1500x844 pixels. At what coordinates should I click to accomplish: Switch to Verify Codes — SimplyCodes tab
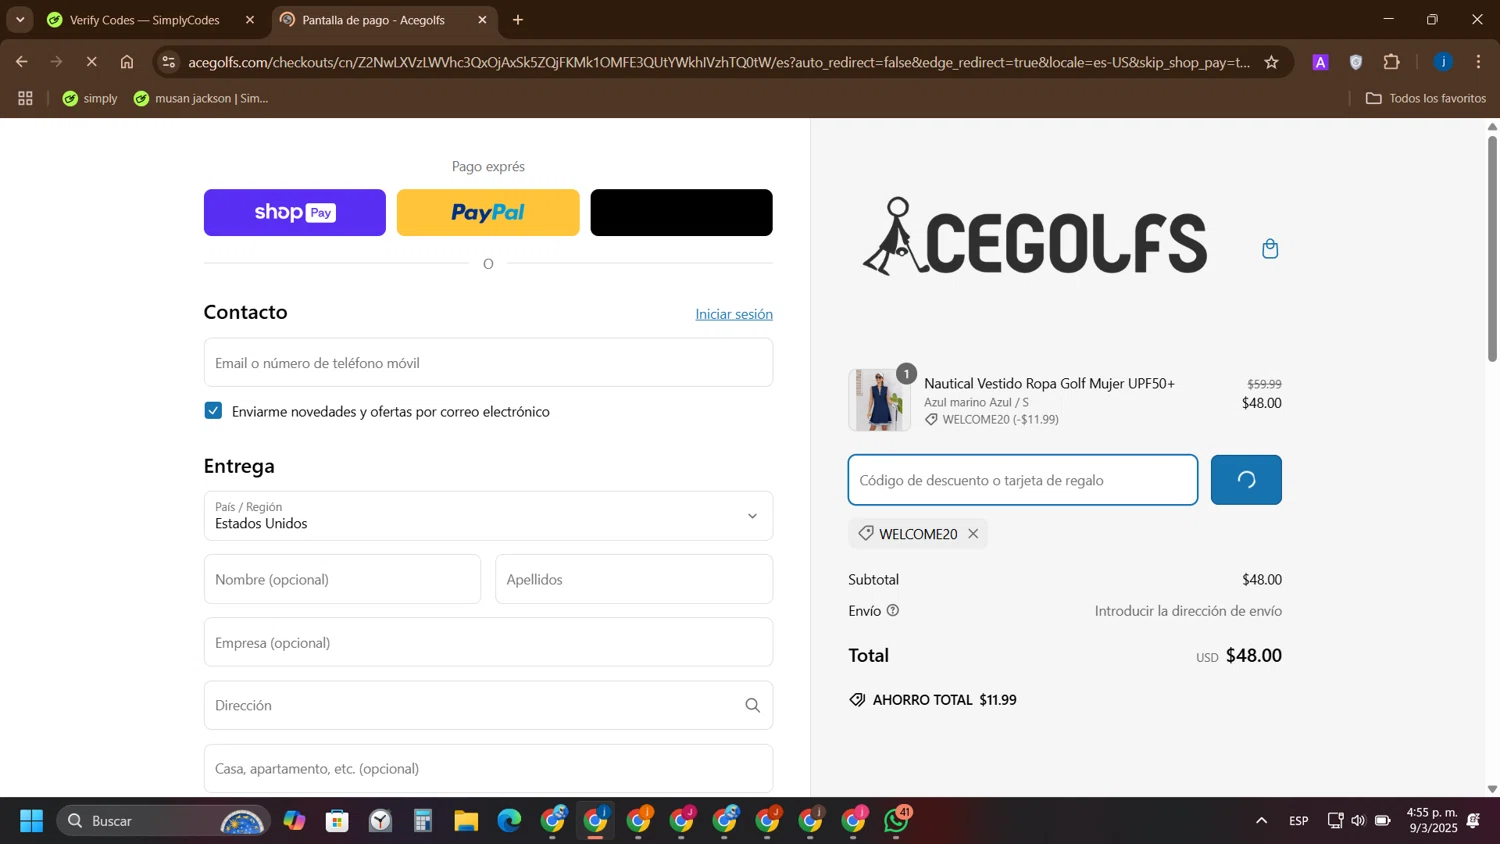tap(153, 20)
